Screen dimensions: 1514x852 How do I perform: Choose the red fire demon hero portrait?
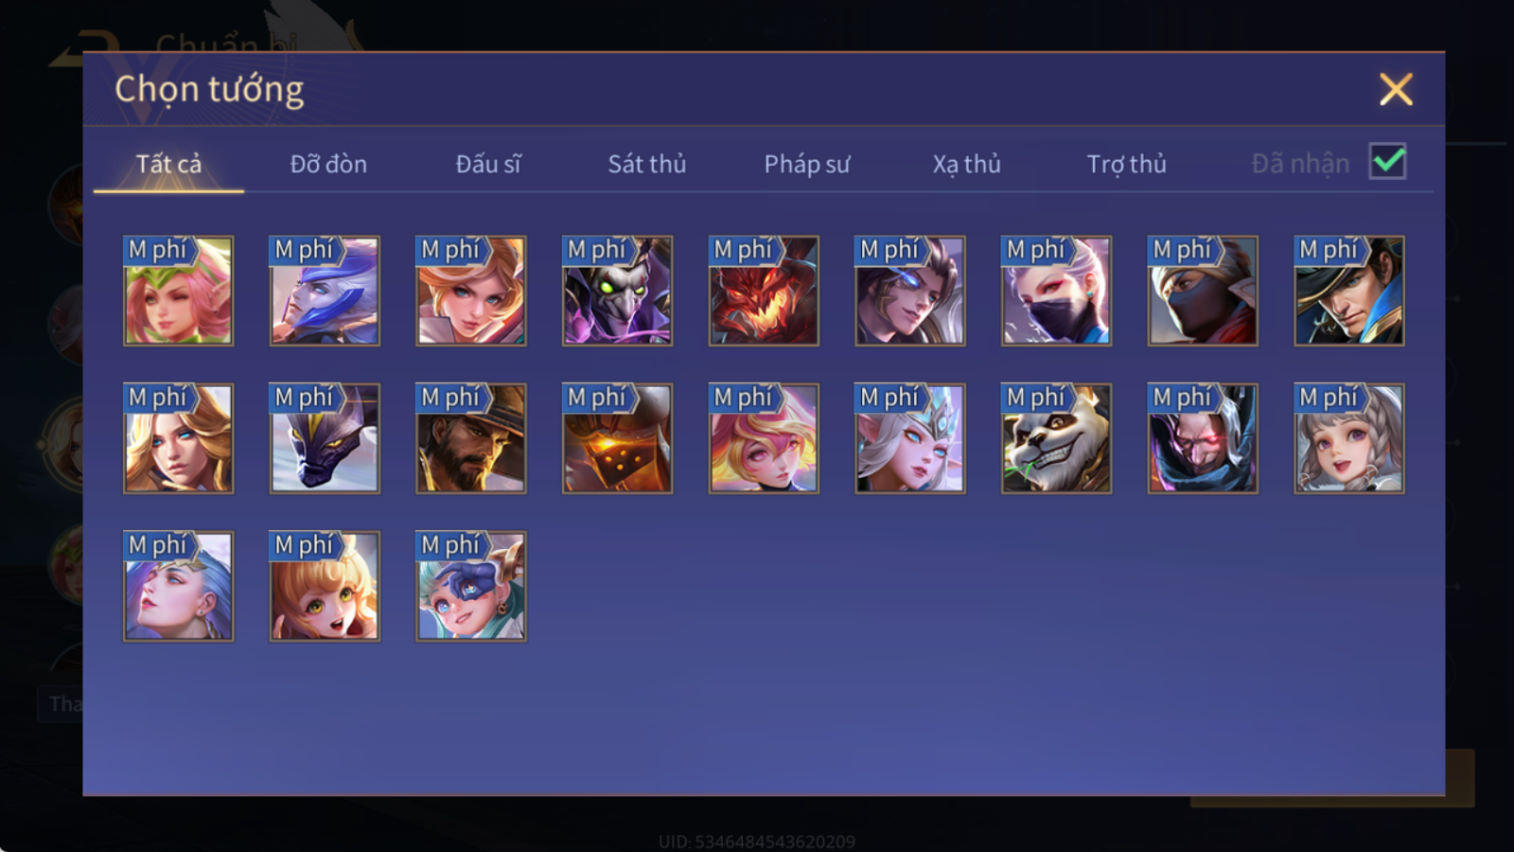pyautogui.click(x=763, y=291)
